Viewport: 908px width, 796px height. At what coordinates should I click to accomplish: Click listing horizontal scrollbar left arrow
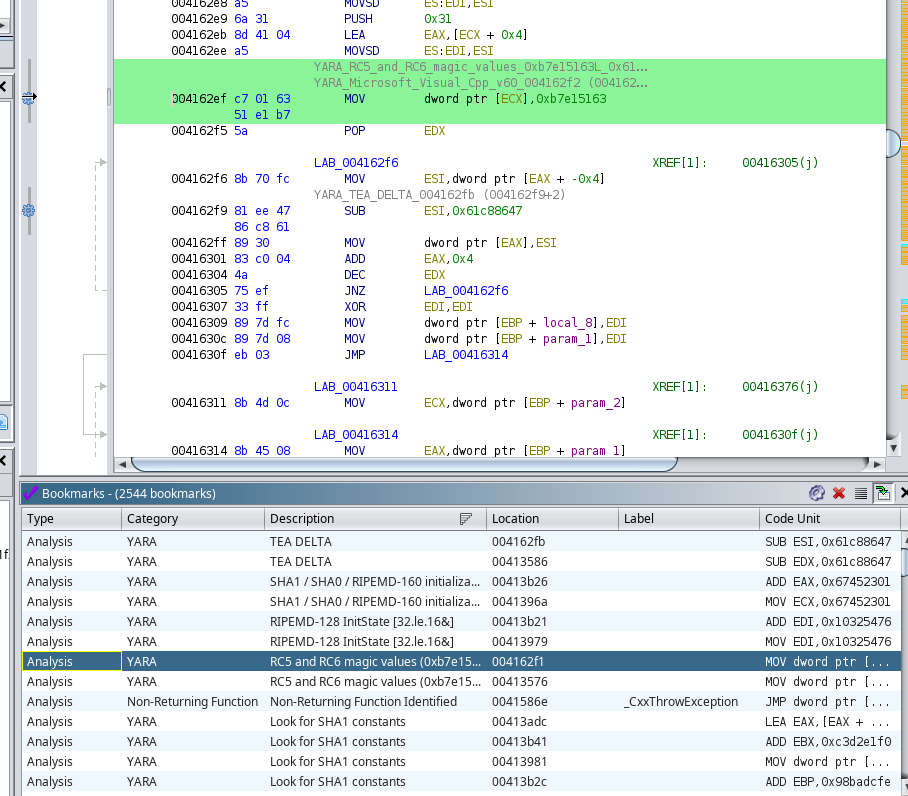pyautogui.click(x=122, y=464)
